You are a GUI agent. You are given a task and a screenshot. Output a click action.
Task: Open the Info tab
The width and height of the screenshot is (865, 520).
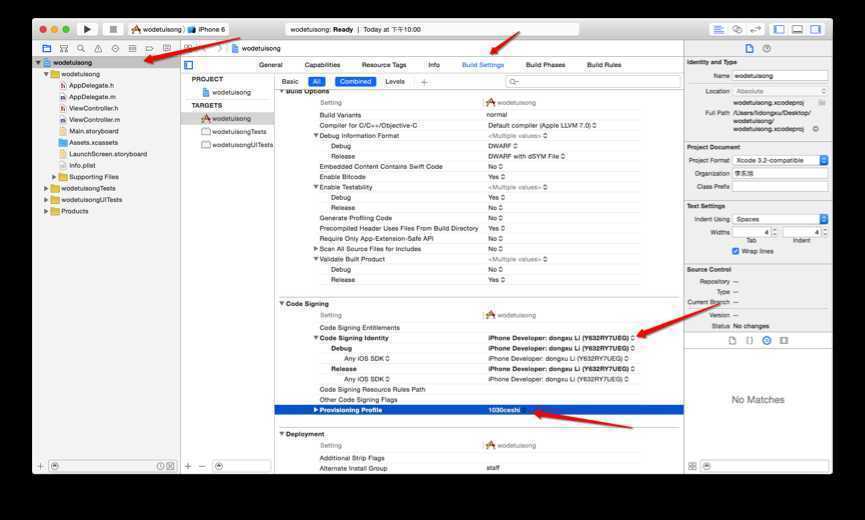pos(434,65)
